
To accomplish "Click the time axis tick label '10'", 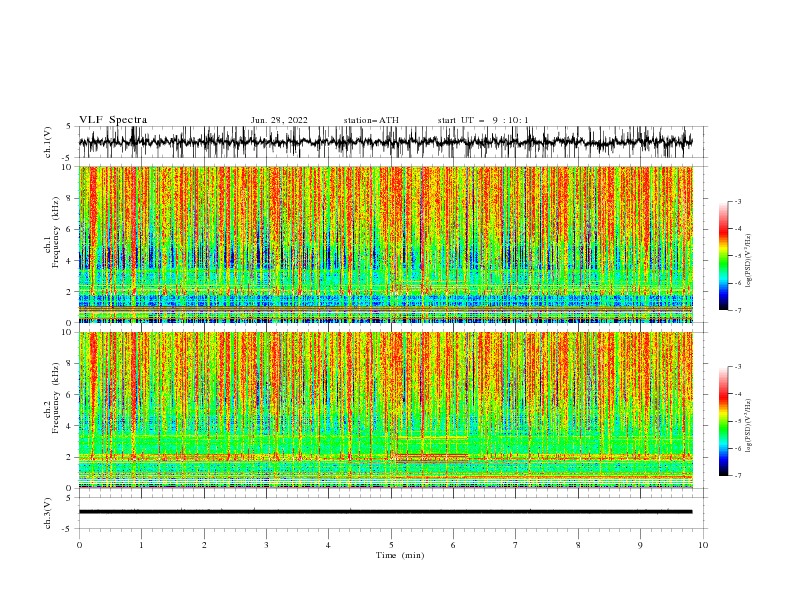I will click(703, 545).
